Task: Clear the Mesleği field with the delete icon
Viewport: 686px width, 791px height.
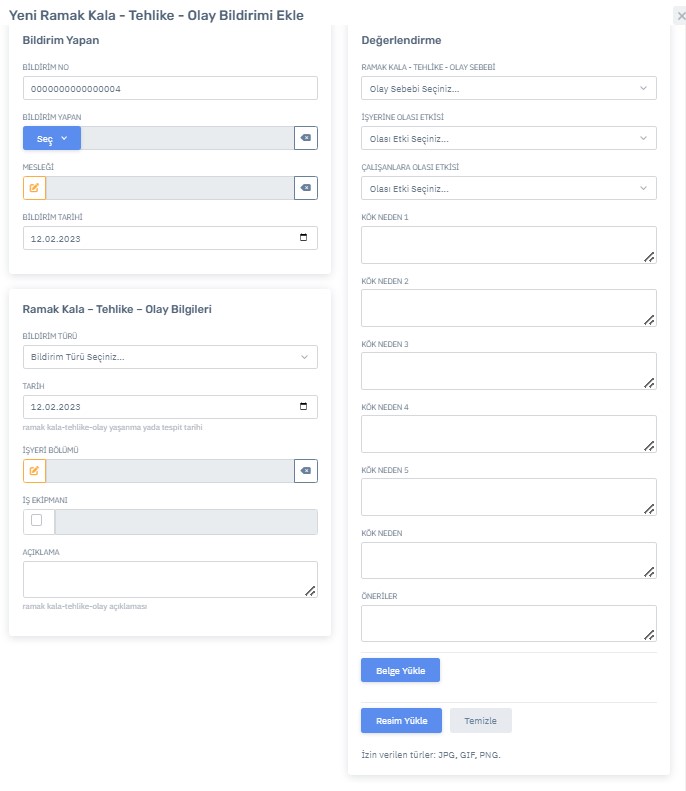Action: (x=306, y=188)
